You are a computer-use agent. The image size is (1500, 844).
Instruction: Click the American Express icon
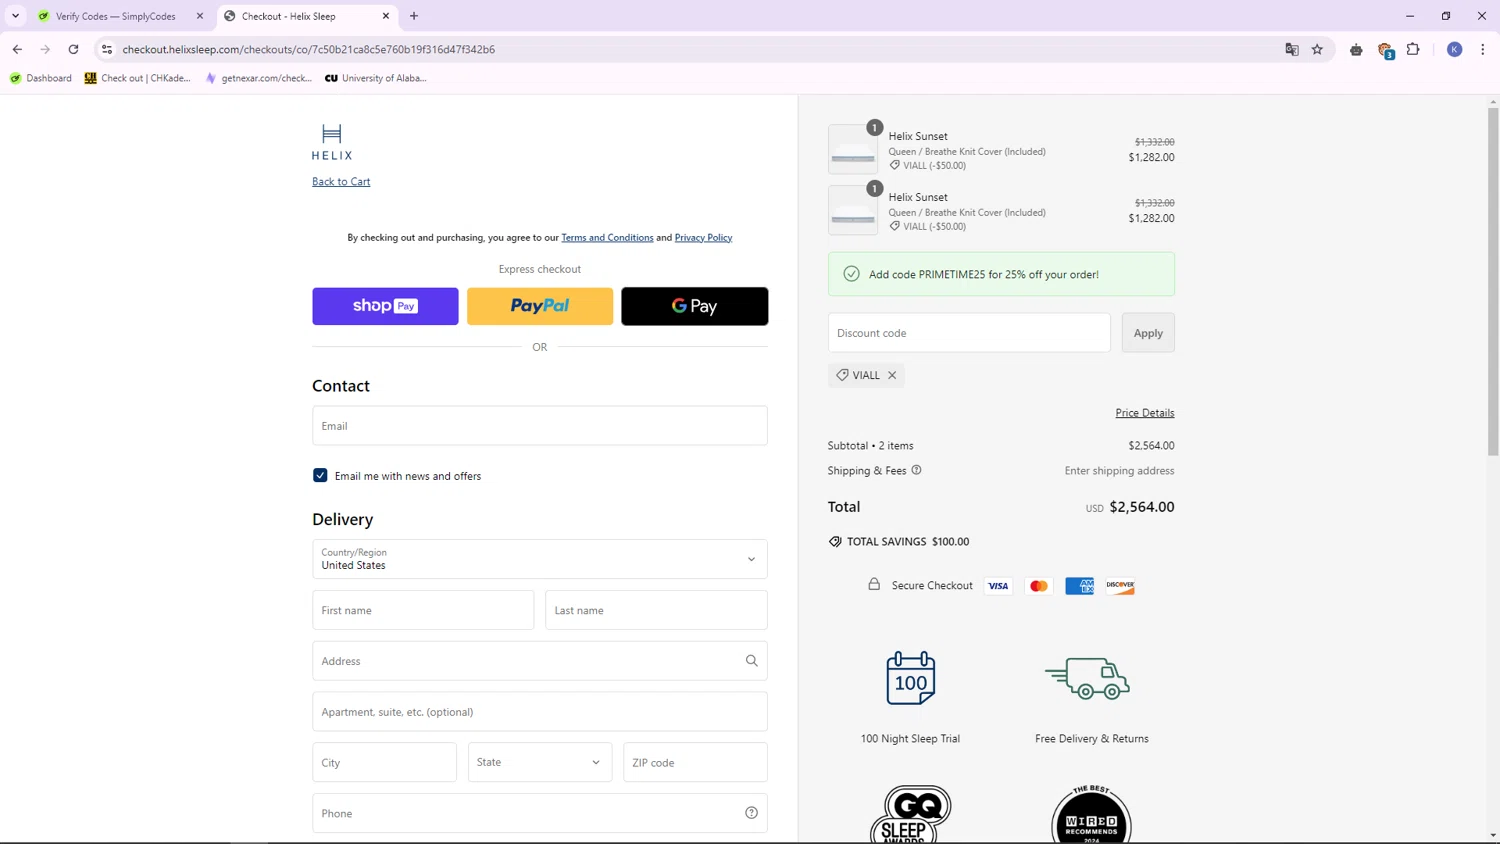(1079, 586)
